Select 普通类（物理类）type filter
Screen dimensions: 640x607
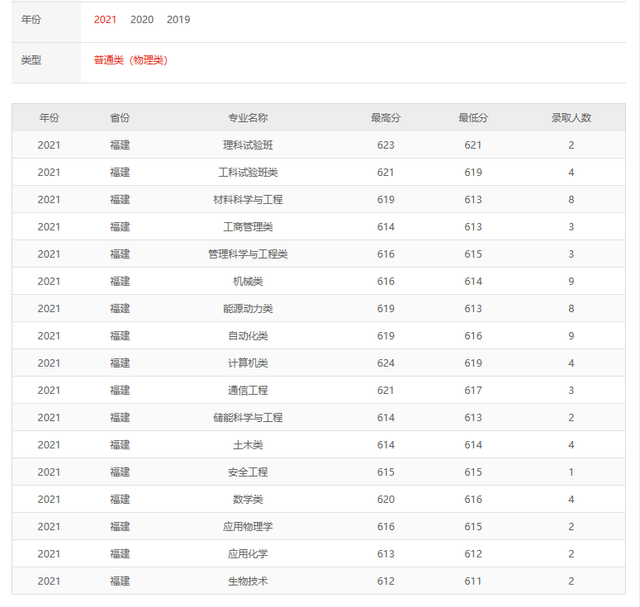tap(131, 60)
